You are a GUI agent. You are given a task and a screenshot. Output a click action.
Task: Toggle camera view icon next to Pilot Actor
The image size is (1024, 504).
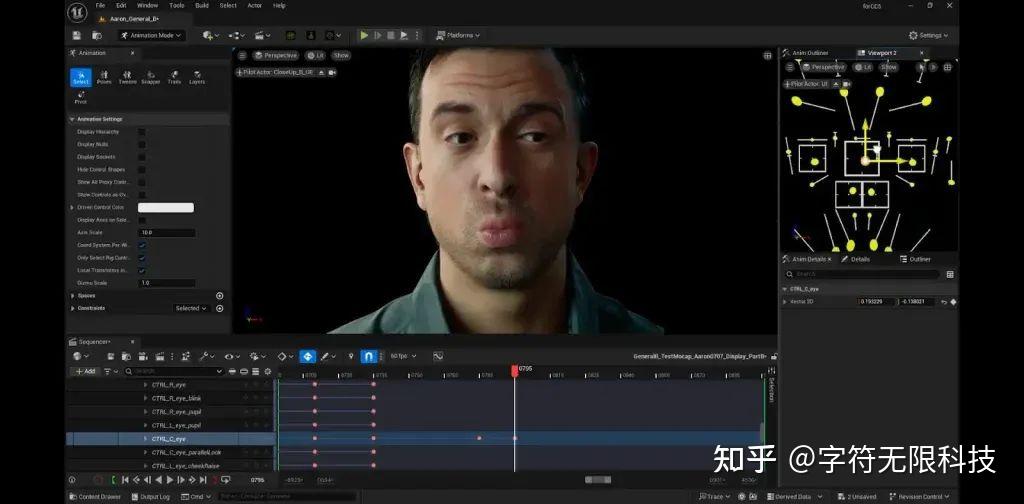coord(332,72)
